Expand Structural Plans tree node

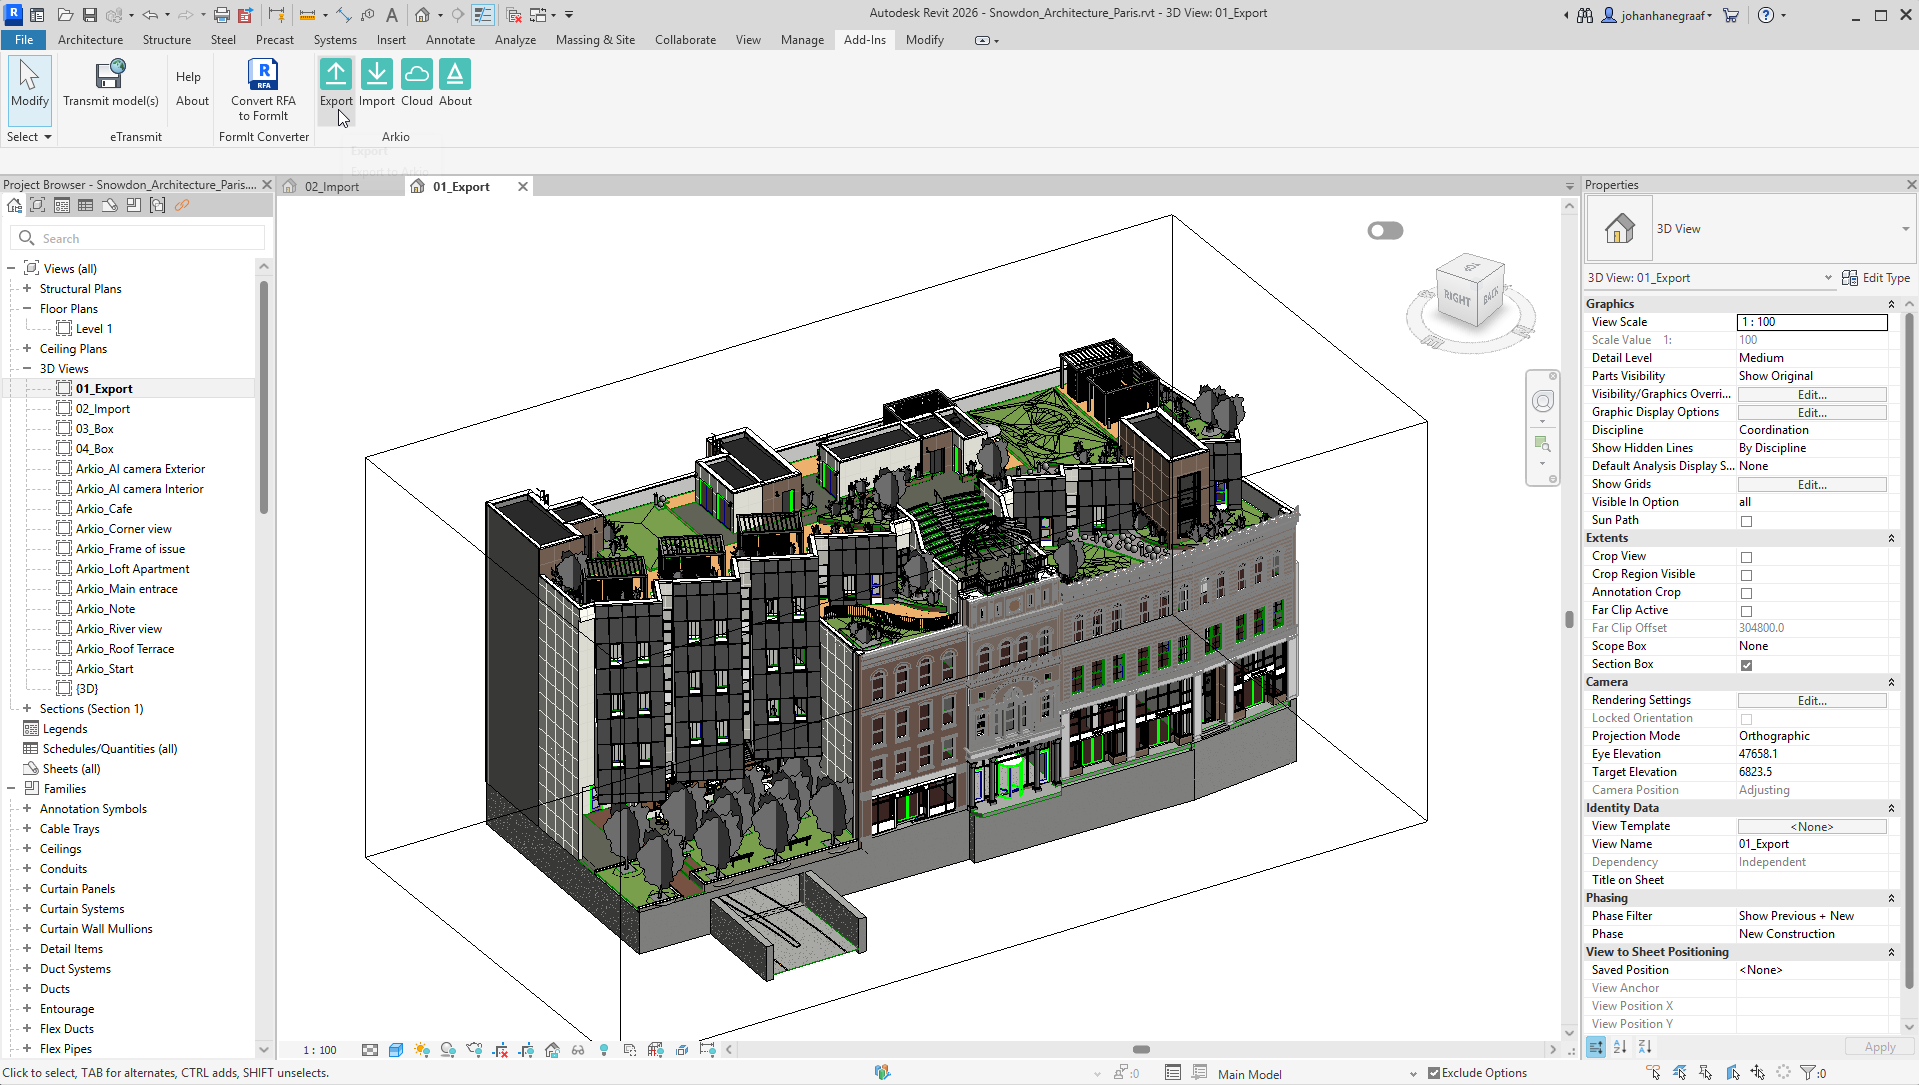[27, 289]
